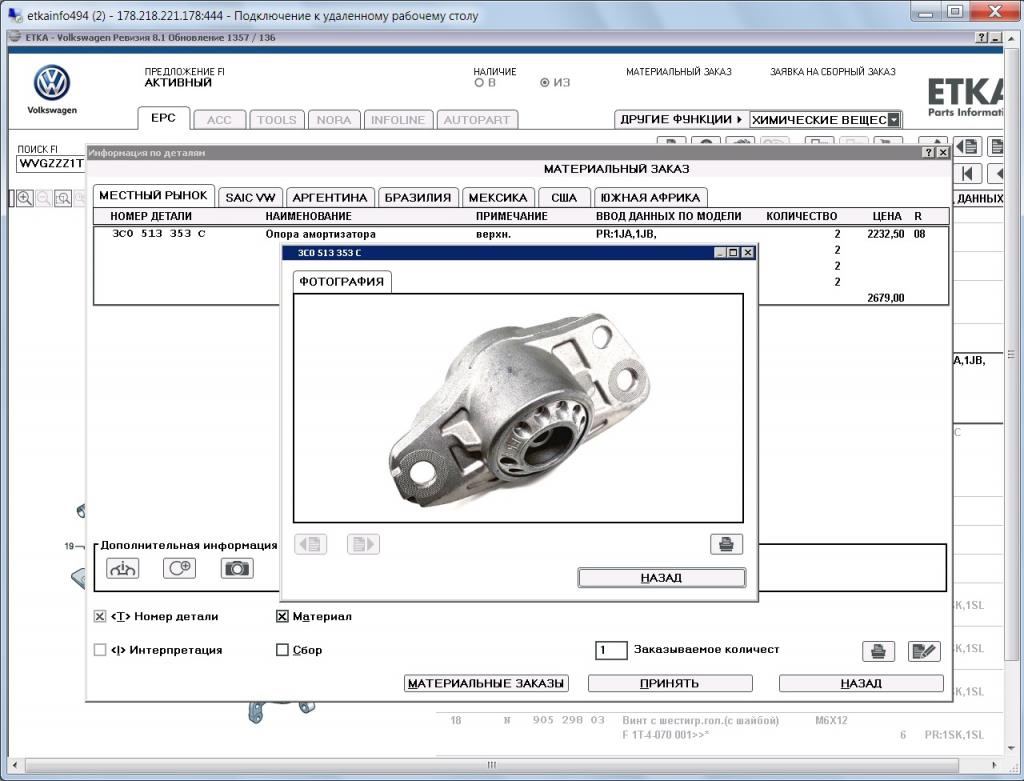Click the ЦЕНА column header

coord(887,216)
